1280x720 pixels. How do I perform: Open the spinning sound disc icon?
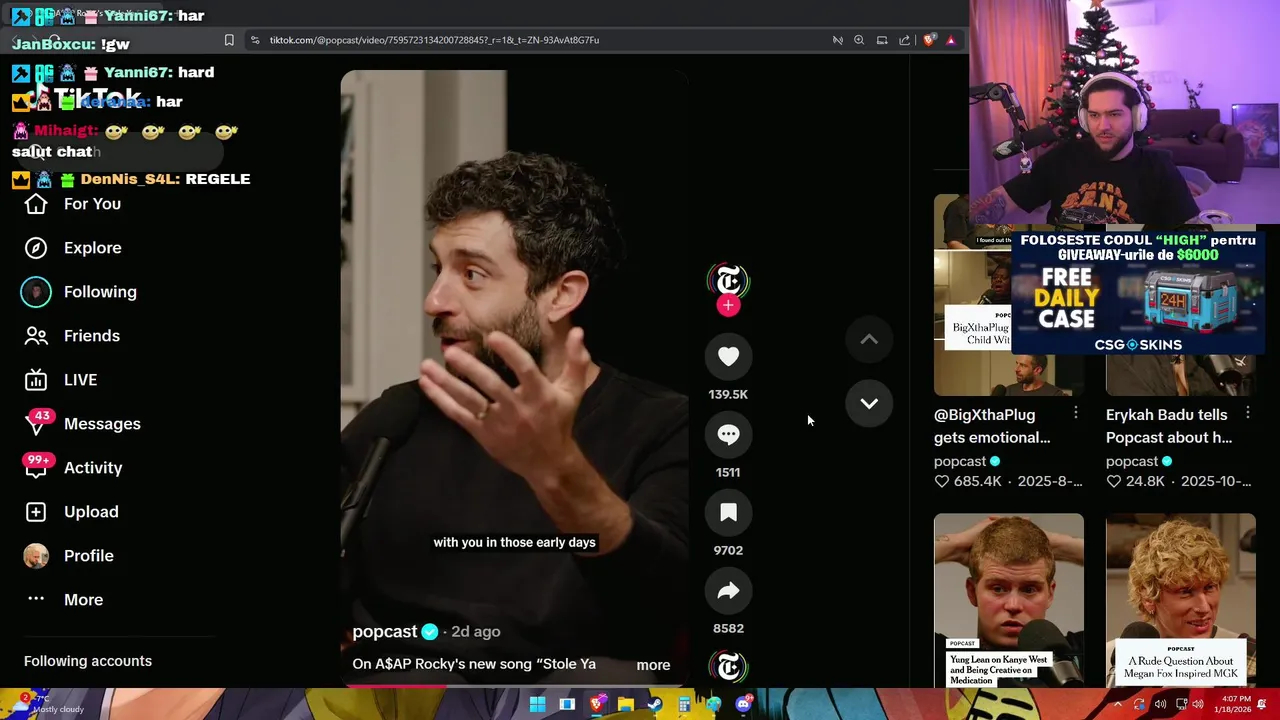728,667
